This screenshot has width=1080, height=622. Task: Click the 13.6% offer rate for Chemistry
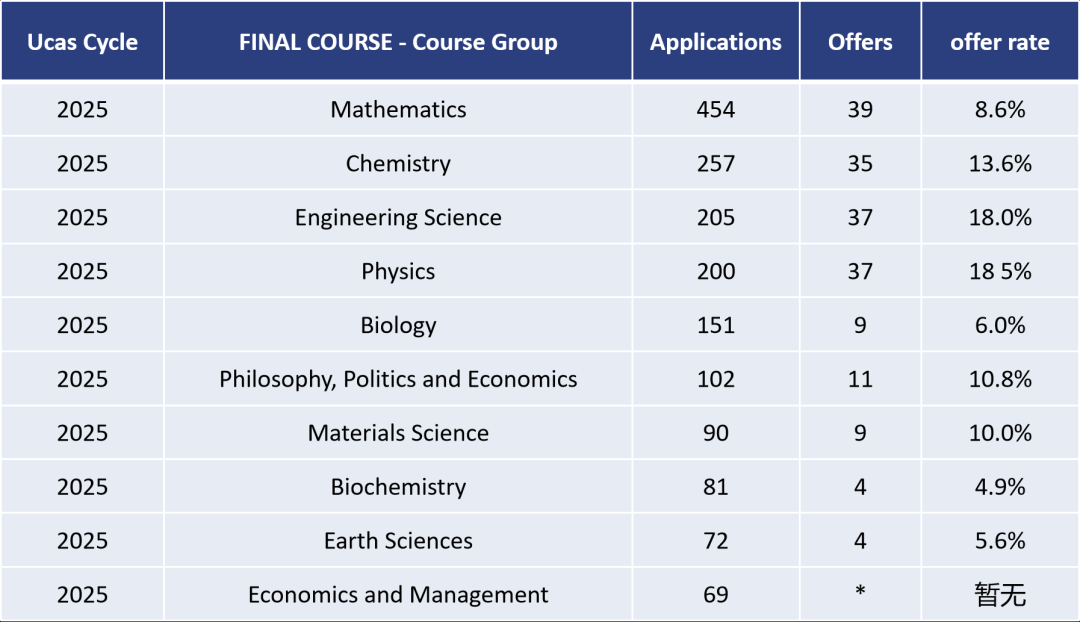click(1000, 164)
